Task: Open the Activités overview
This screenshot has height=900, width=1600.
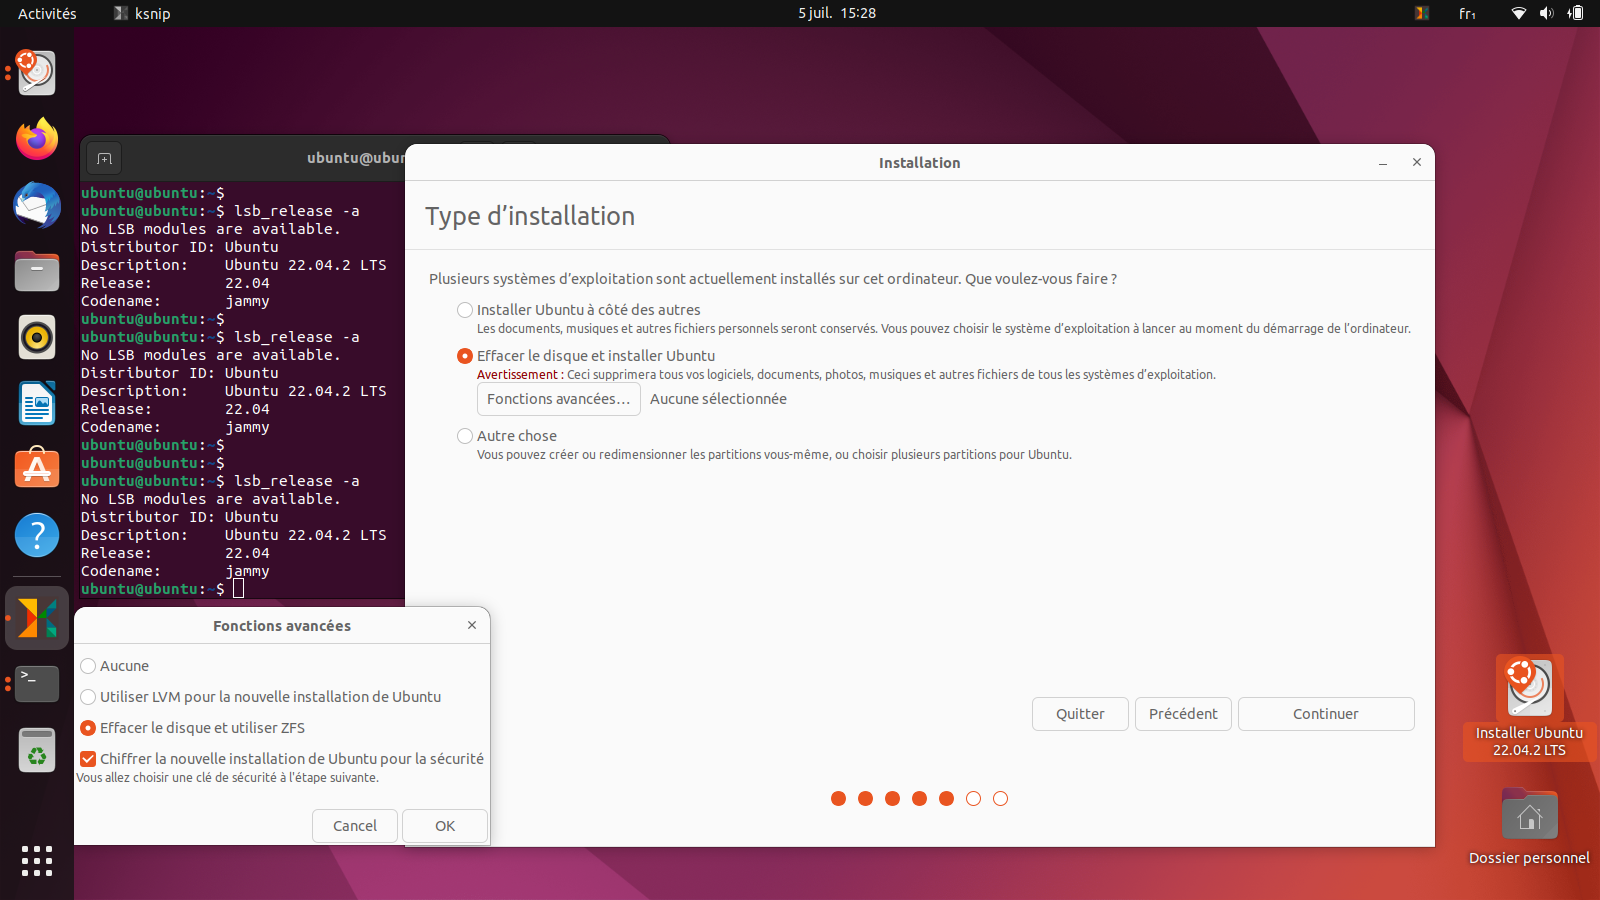Action: (x=47, y=13)
